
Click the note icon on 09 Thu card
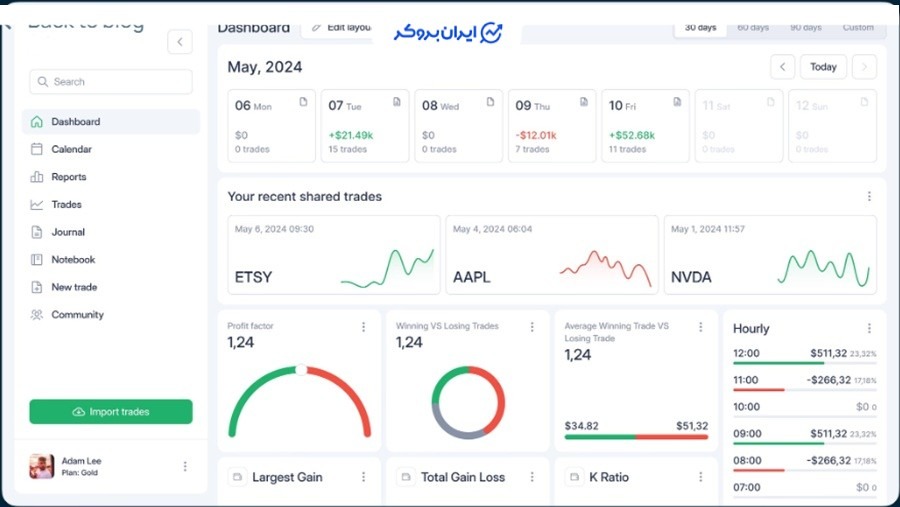pyautogui.click(x=583, y=103)
